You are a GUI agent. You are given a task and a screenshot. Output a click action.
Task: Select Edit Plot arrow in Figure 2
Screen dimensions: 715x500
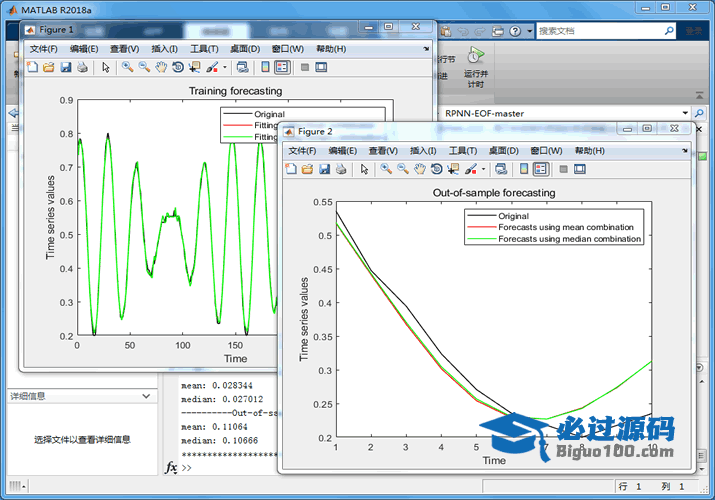tap(364, 169)
